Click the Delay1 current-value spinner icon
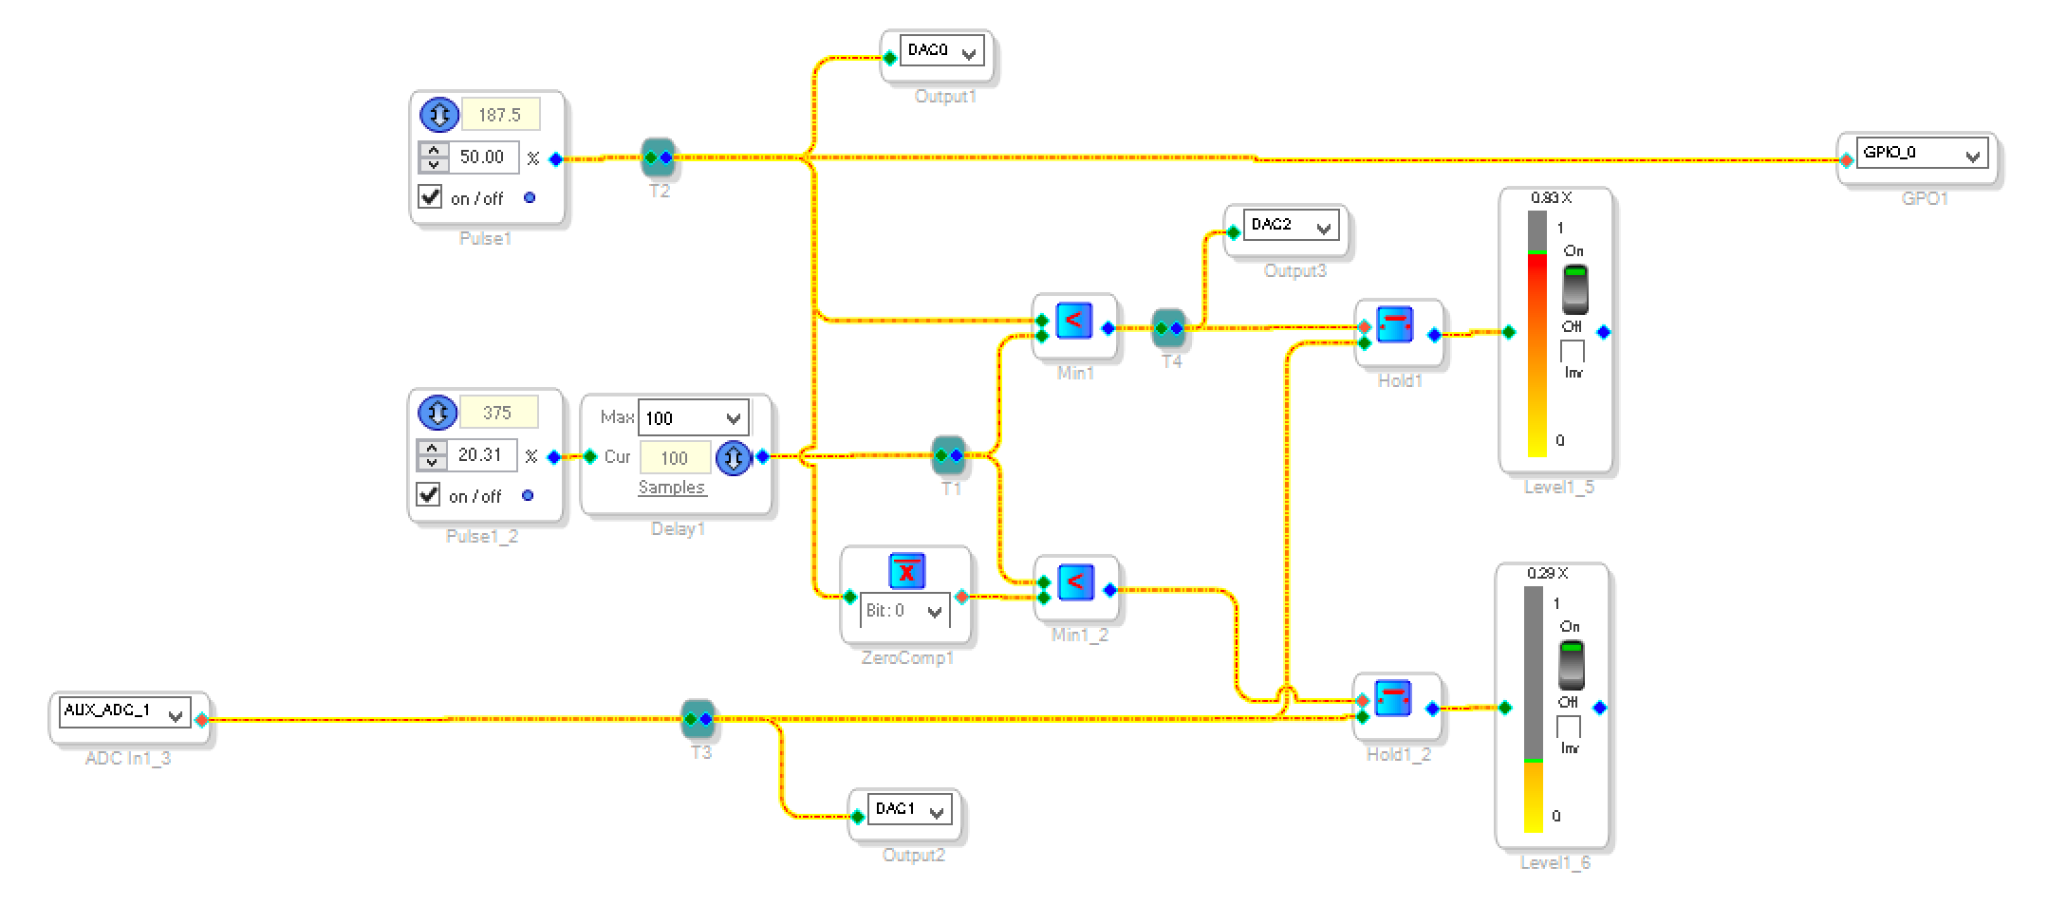Screen dimensions: 2048x922 (x=733, y=458)
